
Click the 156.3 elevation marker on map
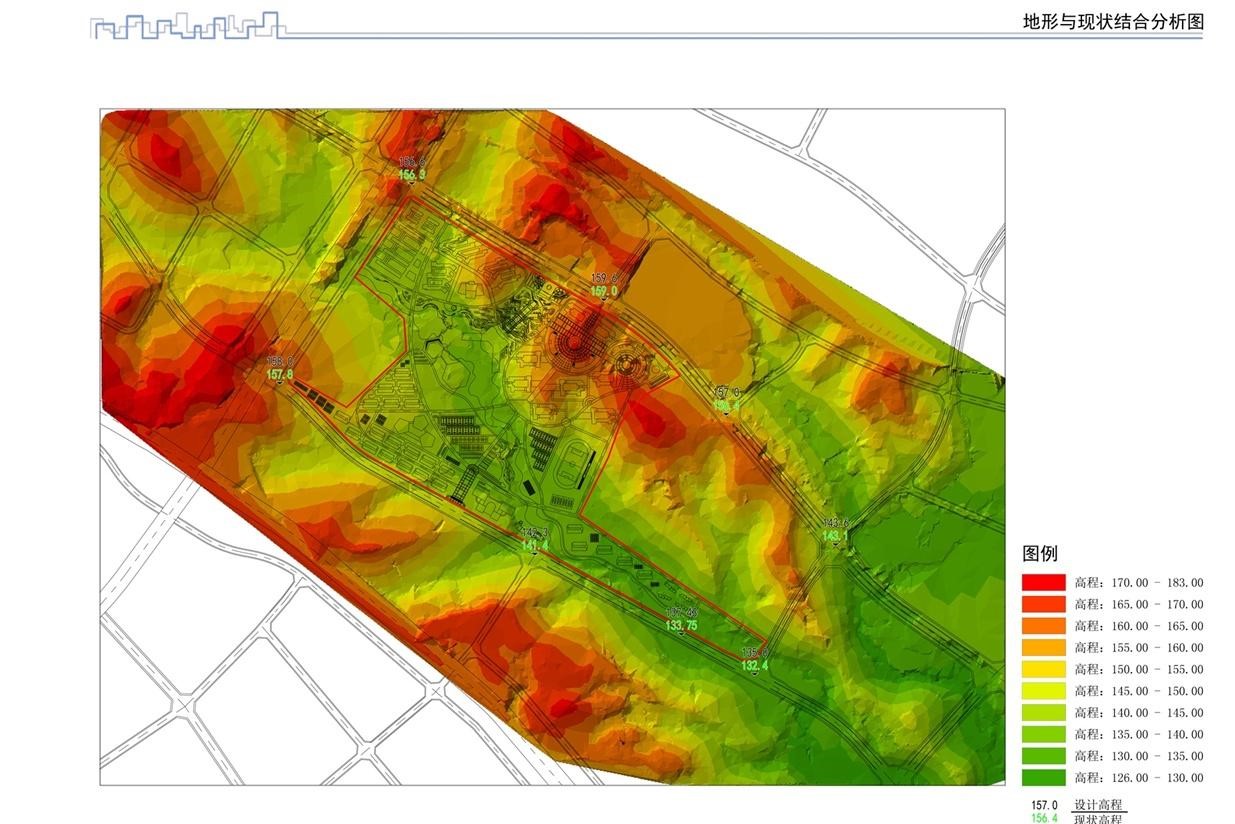(412, 175)
